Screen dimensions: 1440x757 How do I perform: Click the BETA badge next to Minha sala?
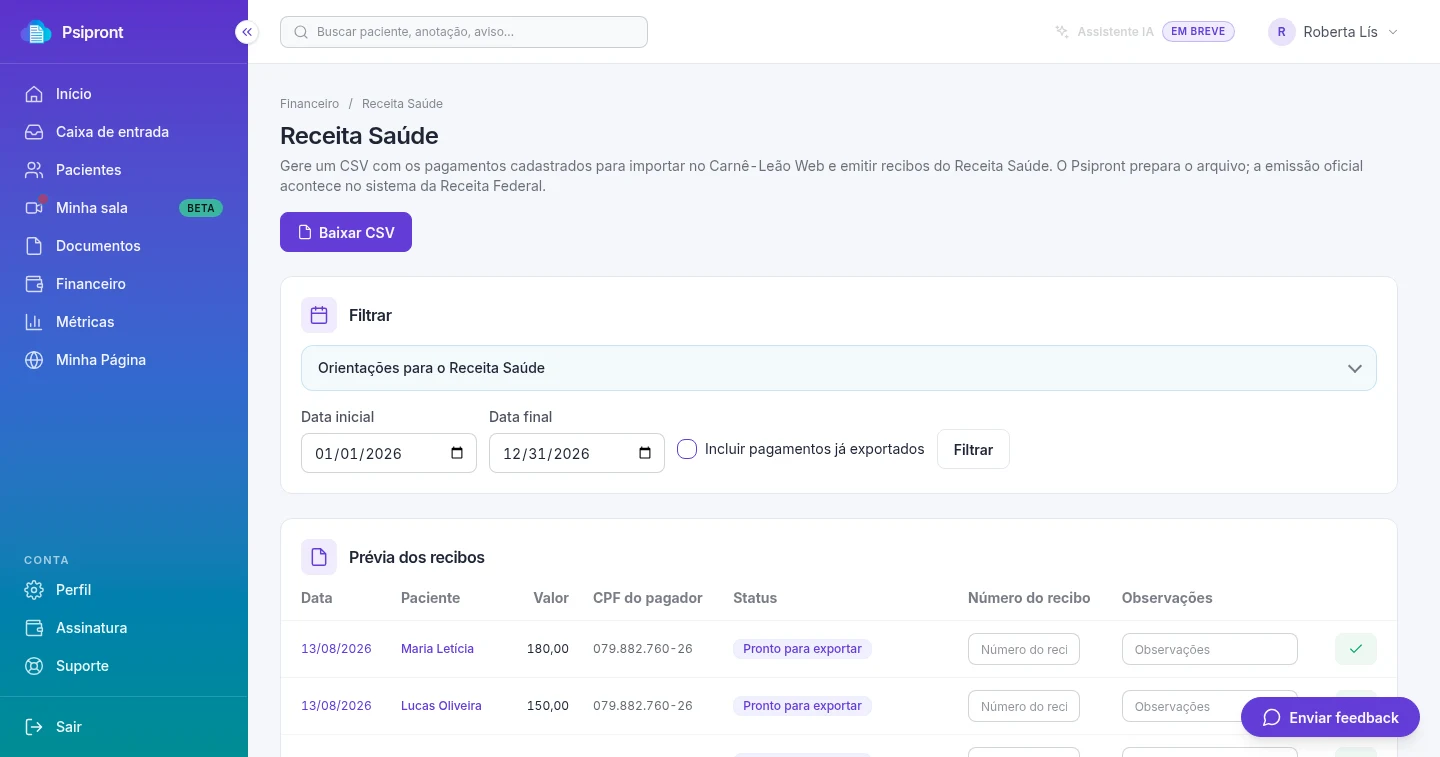(x=201, y=208)
